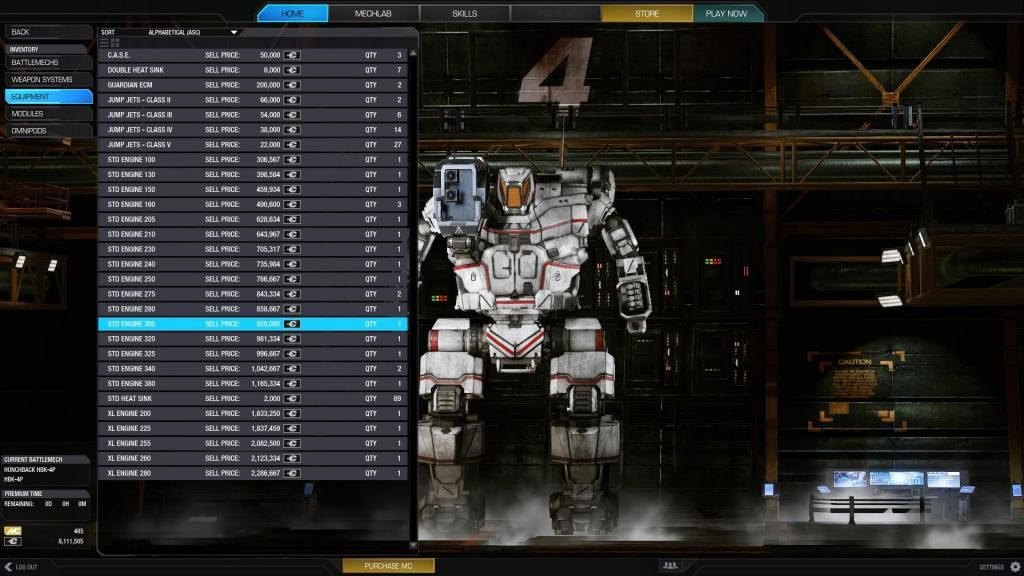The image size is (1024, 576).
Task: Select Weapon Systems inventory category
Action: coord(47,79)
